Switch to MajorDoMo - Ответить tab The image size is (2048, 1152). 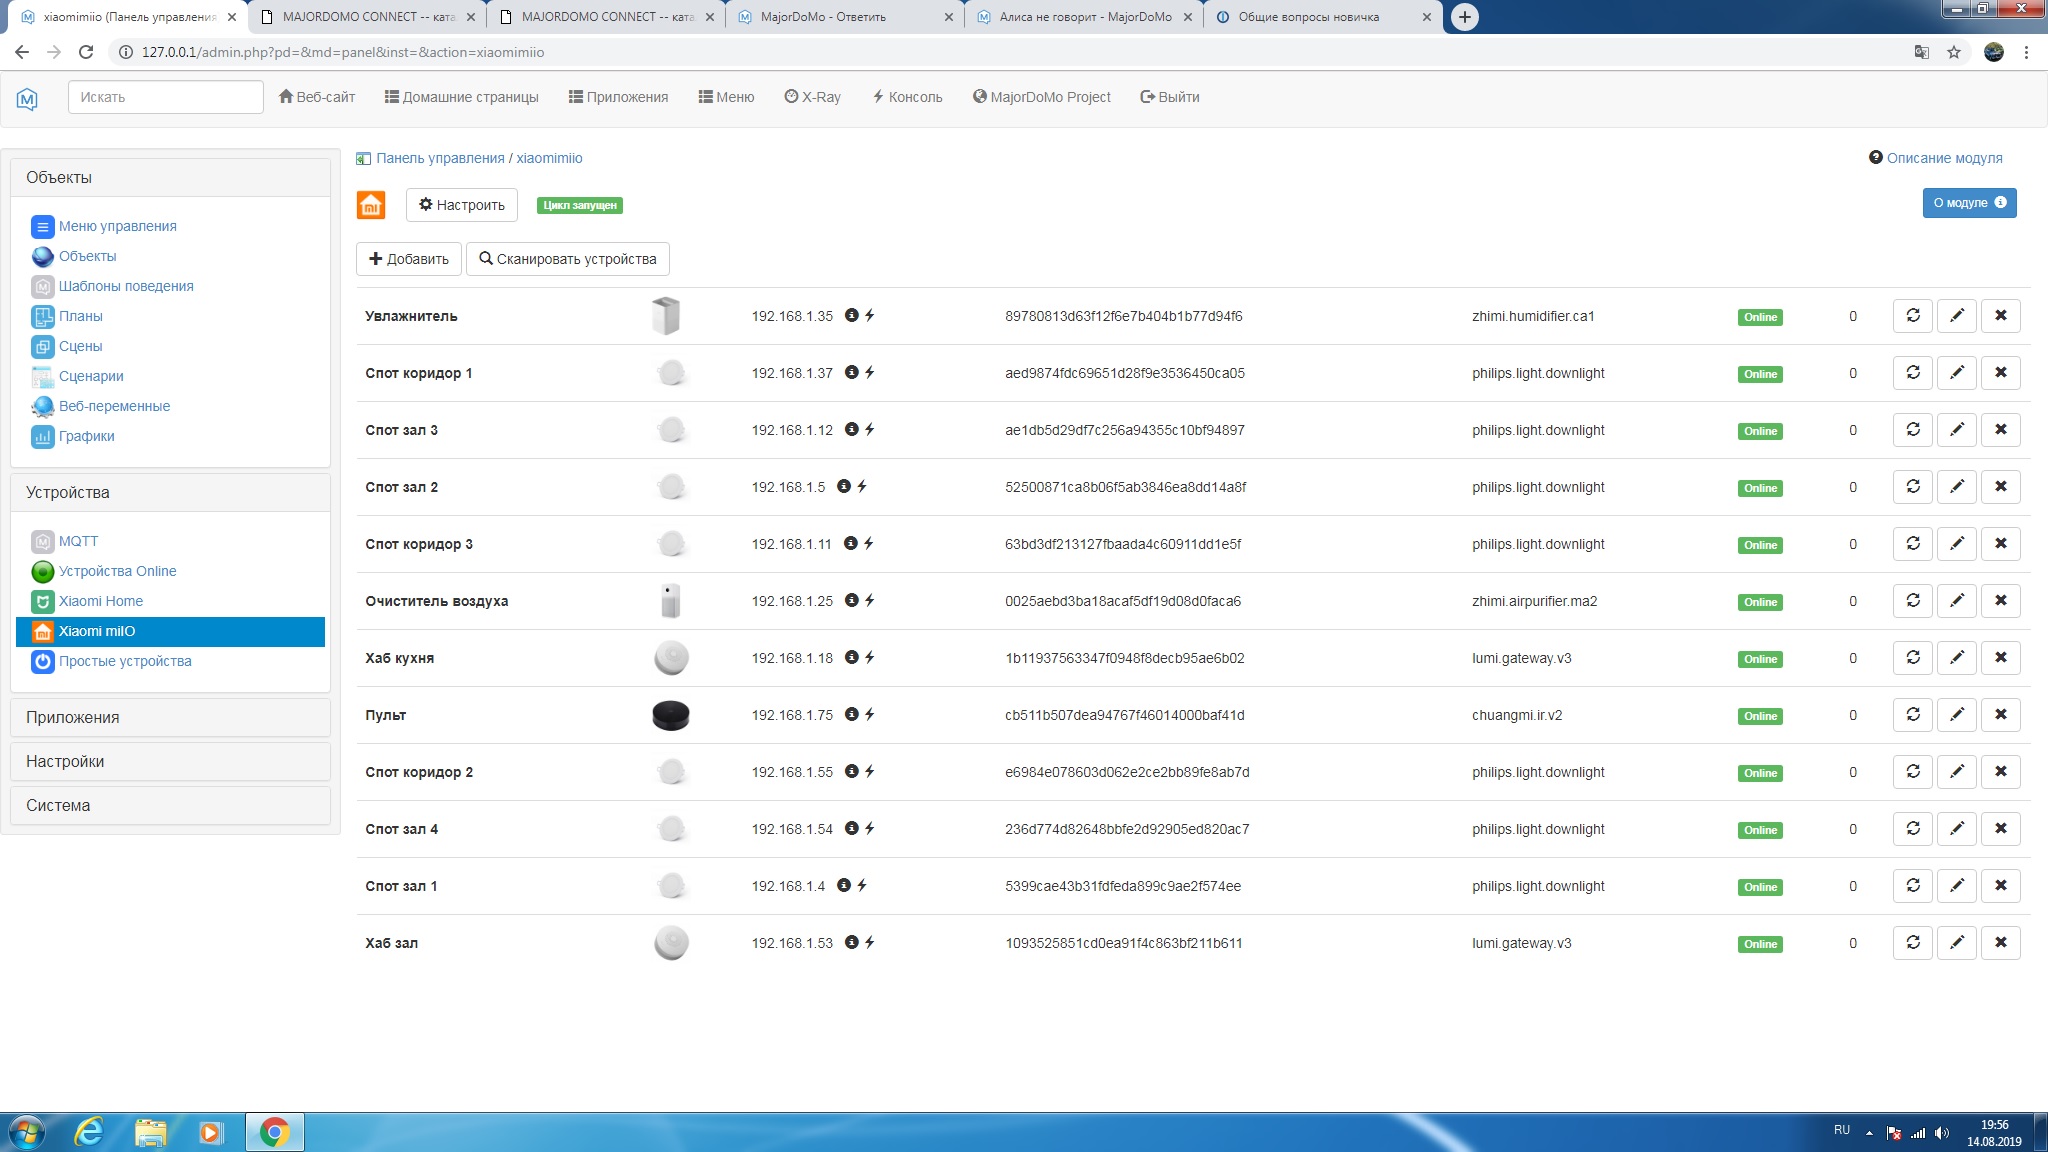pyautogui.click(x=823, y=17)
